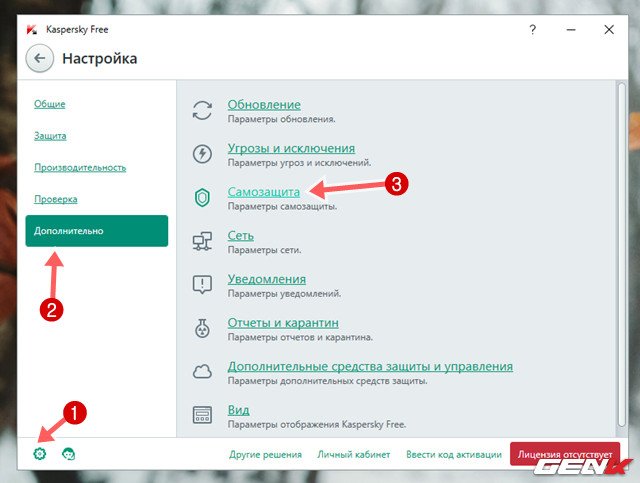The image size is (640, 483).
Task: Select the Производительность tab
Action: point(80,167)
